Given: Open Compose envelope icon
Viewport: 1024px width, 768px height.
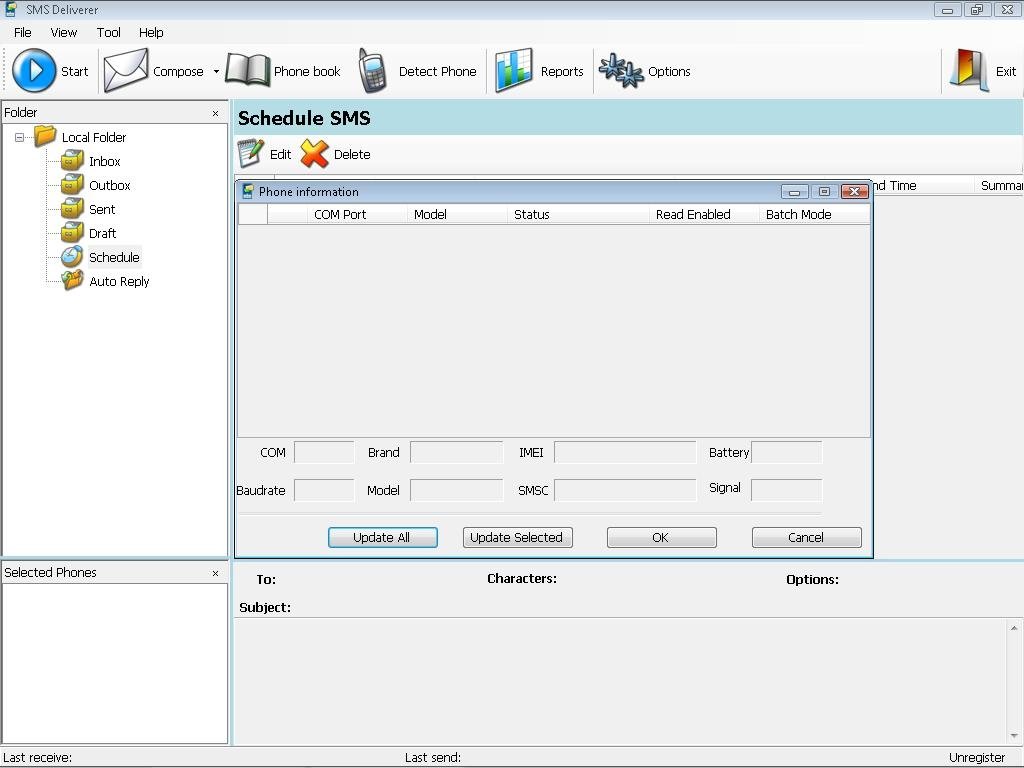Looking at the screenshot, I should pos(126,71).
